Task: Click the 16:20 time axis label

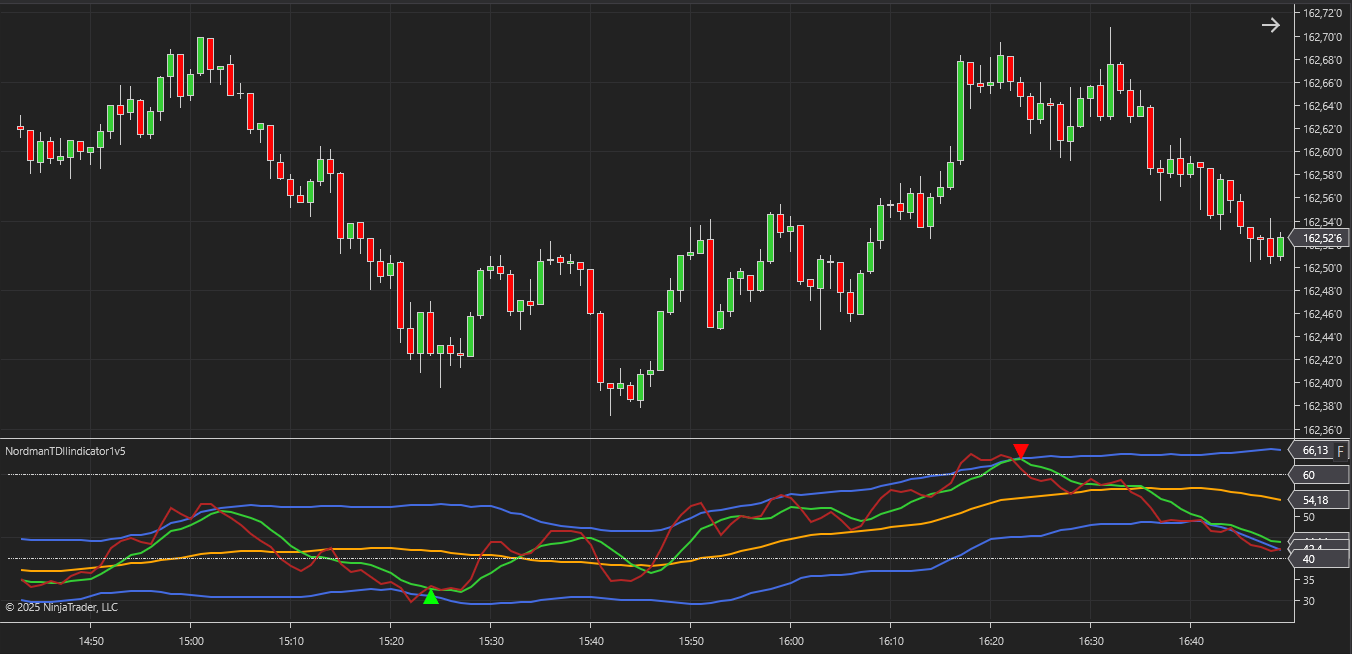Action: [x=991, y=640]
